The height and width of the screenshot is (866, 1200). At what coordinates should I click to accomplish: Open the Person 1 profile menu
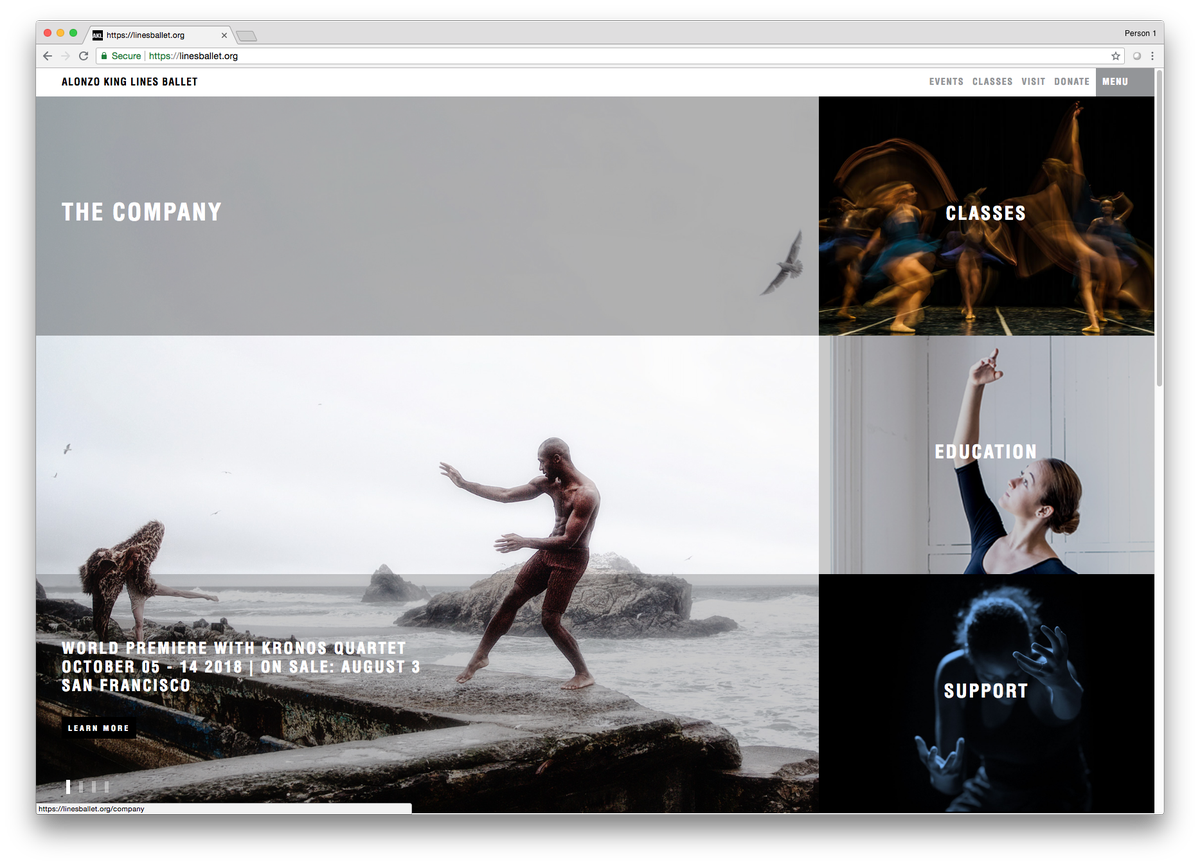pyautogui.click(x=1139, y=32)
